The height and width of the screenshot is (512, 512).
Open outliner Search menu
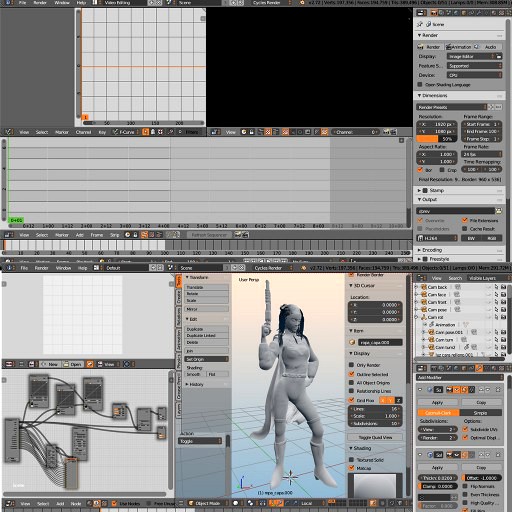click(455, 278)
